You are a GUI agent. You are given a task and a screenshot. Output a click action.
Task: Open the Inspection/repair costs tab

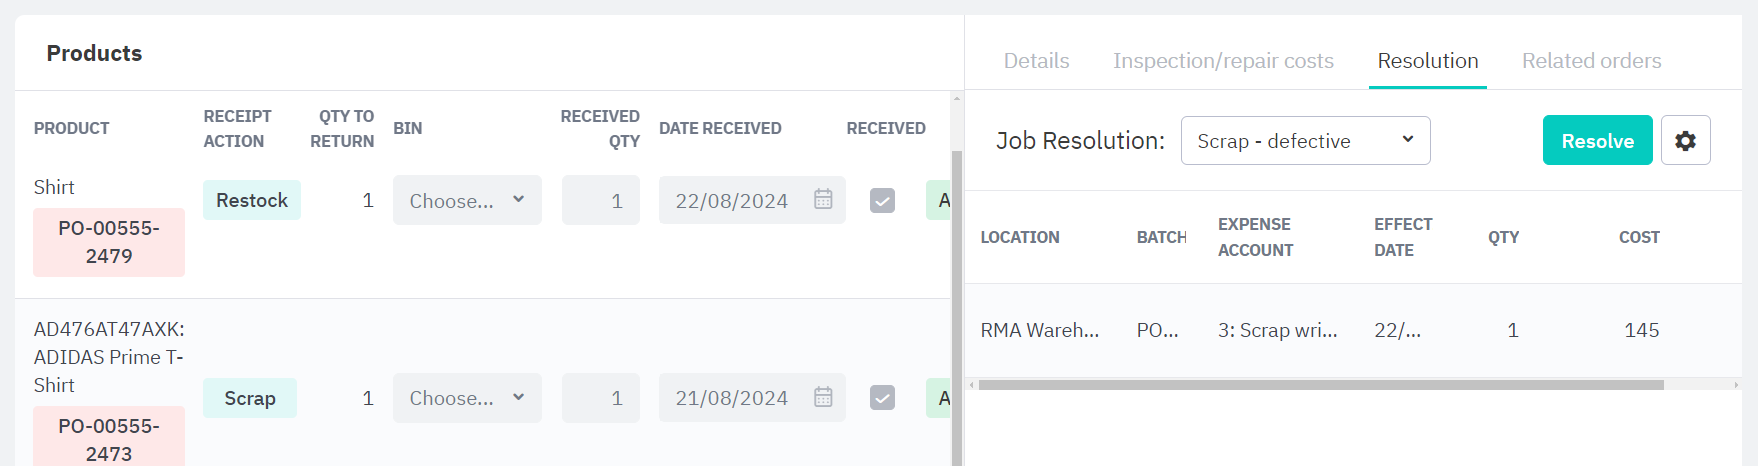(1223, 61)
